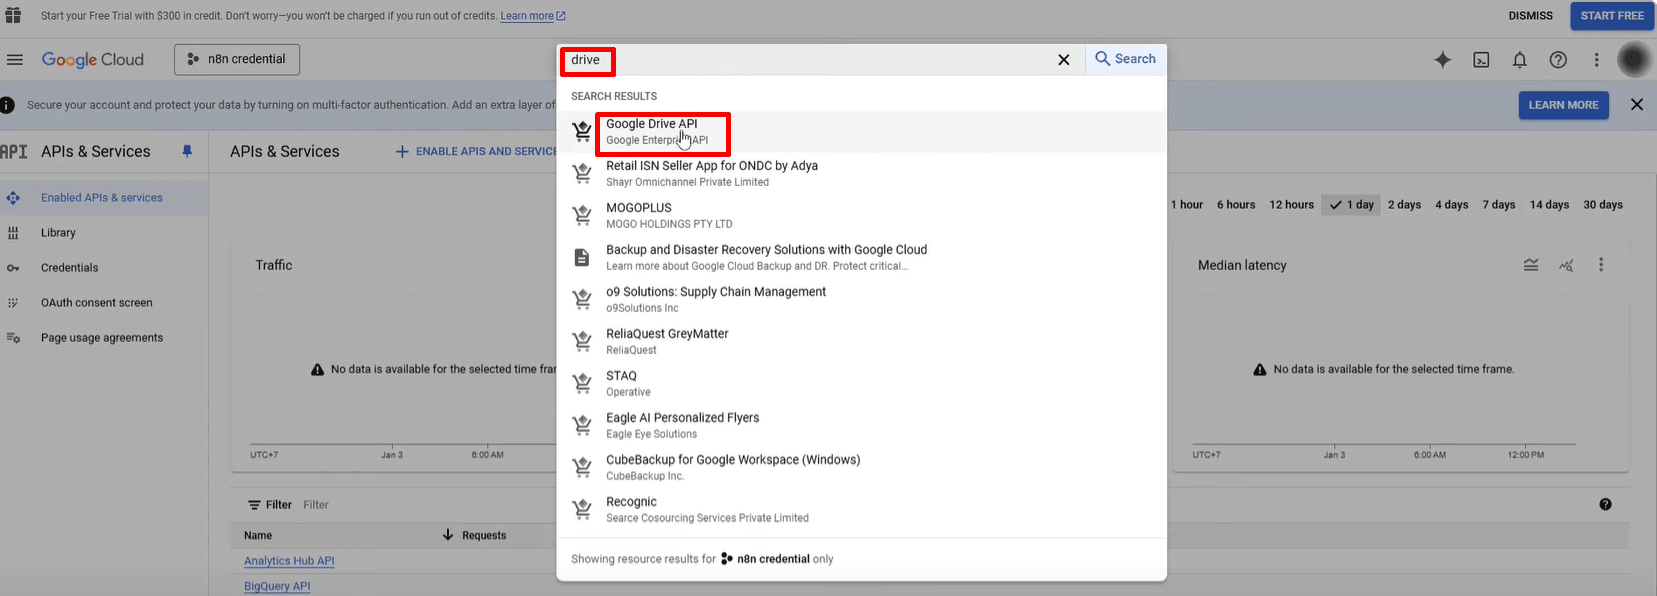Open the Median latency chart three-dot menu
The image size is (1657, 596).
tap(1601, 265)
